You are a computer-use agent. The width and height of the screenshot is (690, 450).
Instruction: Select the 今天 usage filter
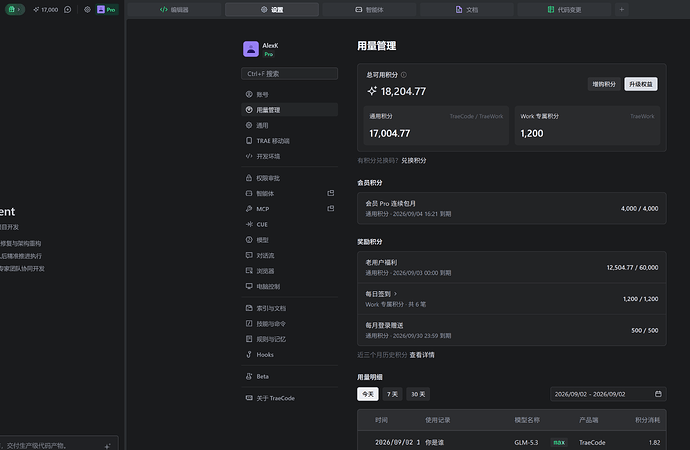coord(367,394)
